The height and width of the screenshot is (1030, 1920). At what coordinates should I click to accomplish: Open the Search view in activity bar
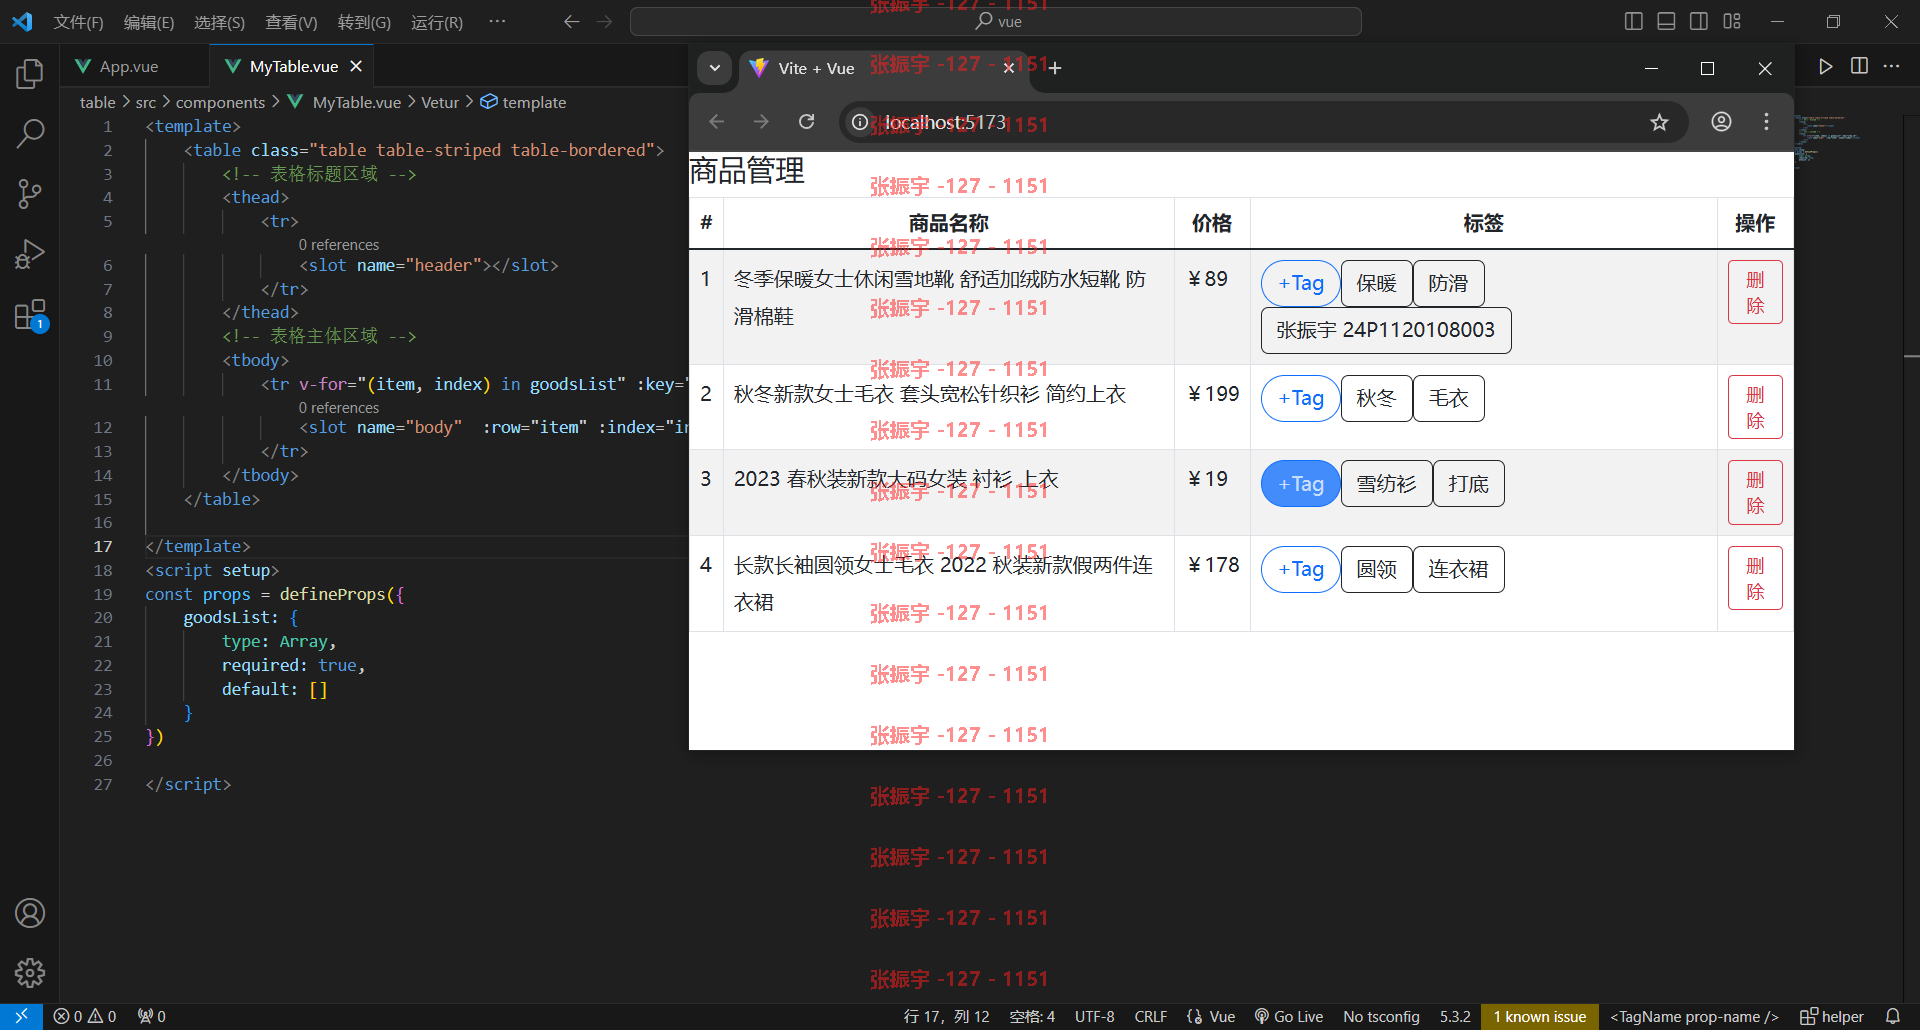tap(30, 133)
